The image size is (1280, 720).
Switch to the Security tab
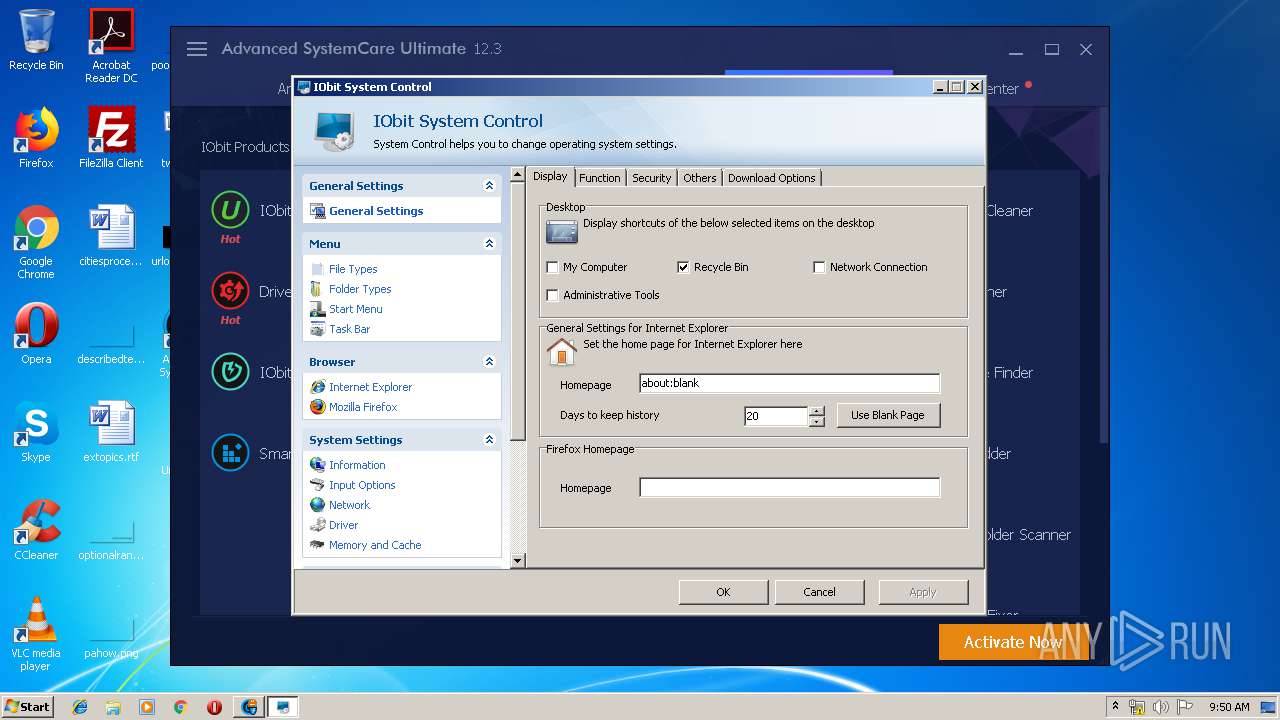tap(651, 178)
